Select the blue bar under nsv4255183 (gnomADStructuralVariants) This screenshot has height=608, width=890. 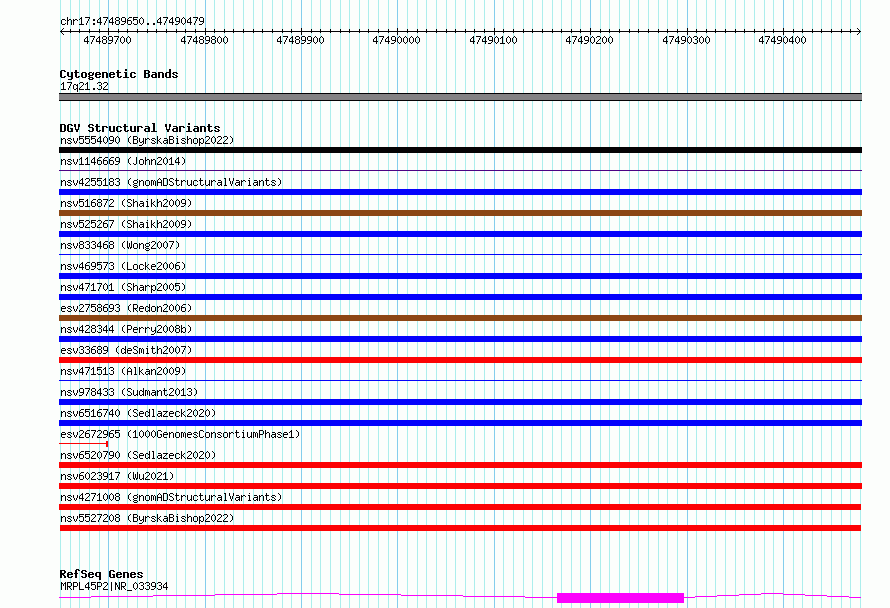pyautogui.click(x=460, y=192)
